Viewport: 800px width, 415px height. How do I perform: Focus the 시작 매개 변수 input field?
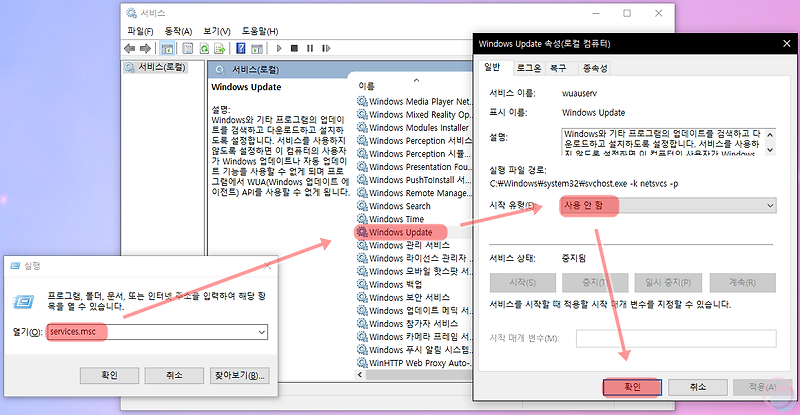[x=676, y=338]
